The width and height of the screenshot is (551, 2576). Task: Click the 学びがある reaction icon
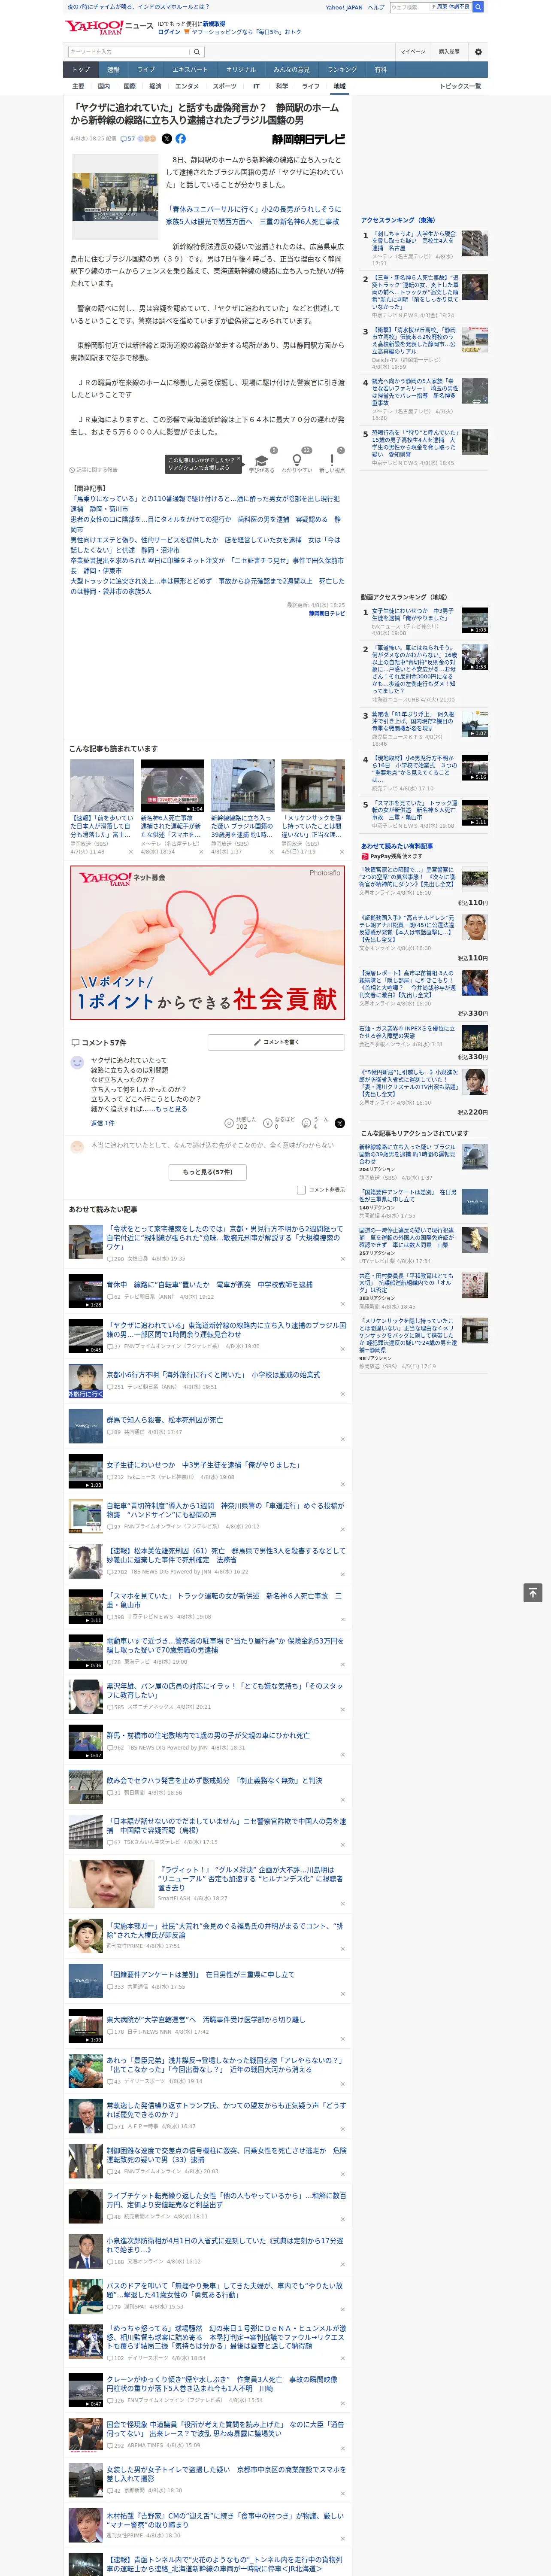click(x=262, y=462)
